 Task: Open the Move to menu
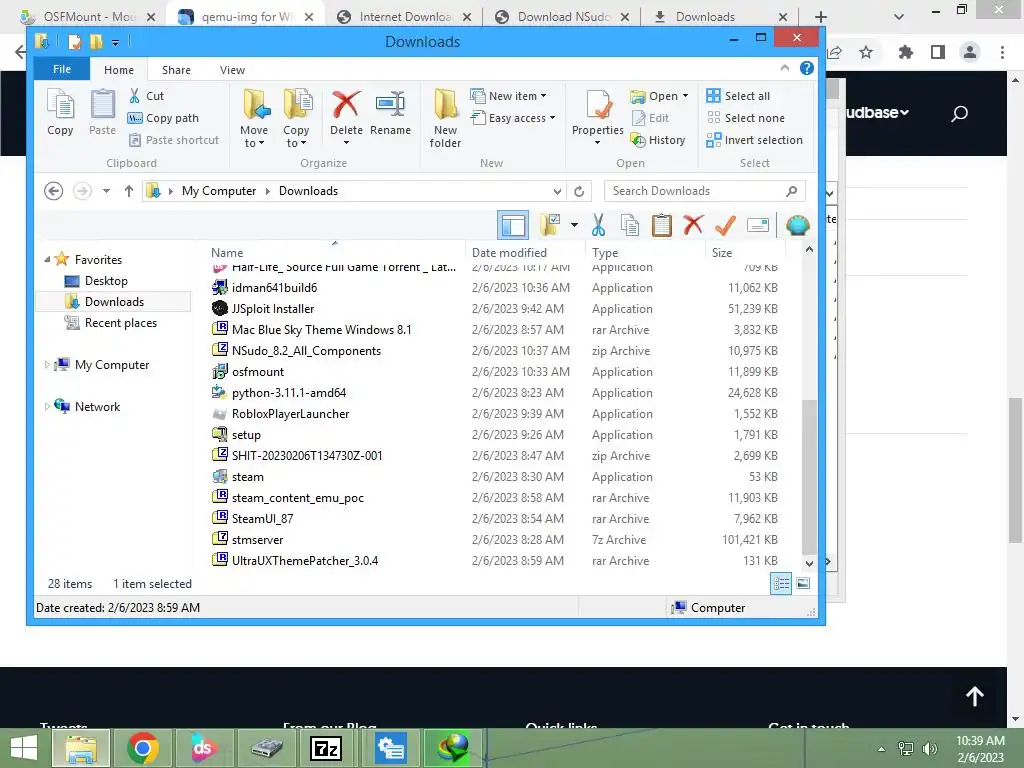point(254,118)
